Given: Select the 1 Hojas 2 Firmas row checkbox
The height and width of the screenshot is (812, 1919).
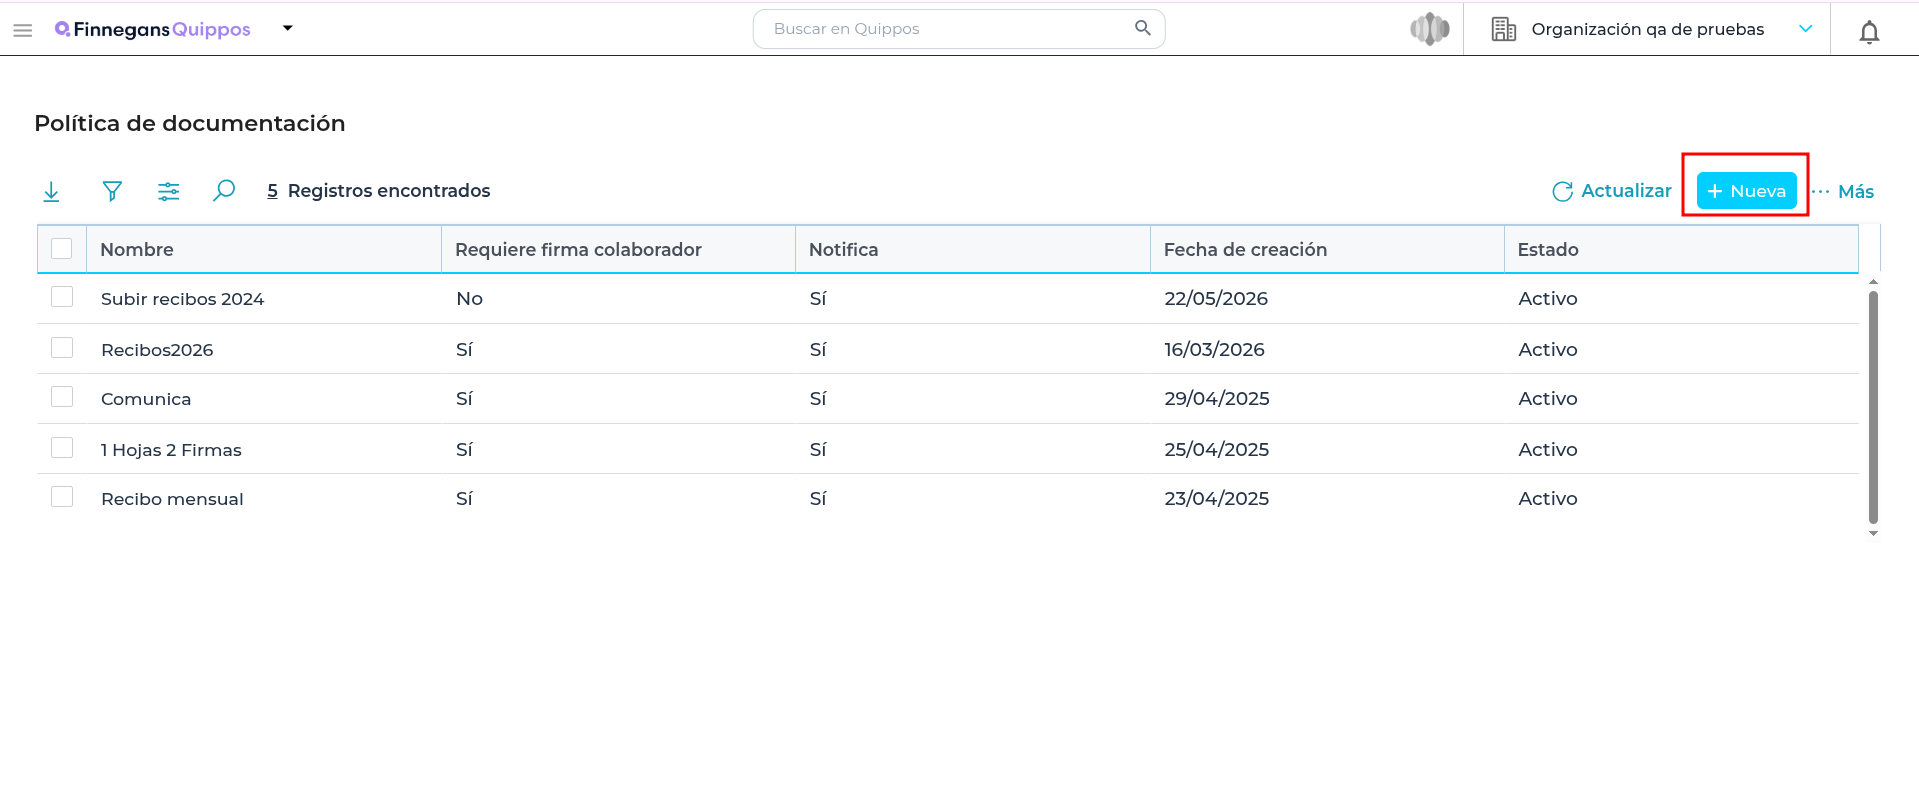Looking at the screenshot, I should [x=62, y=447].
